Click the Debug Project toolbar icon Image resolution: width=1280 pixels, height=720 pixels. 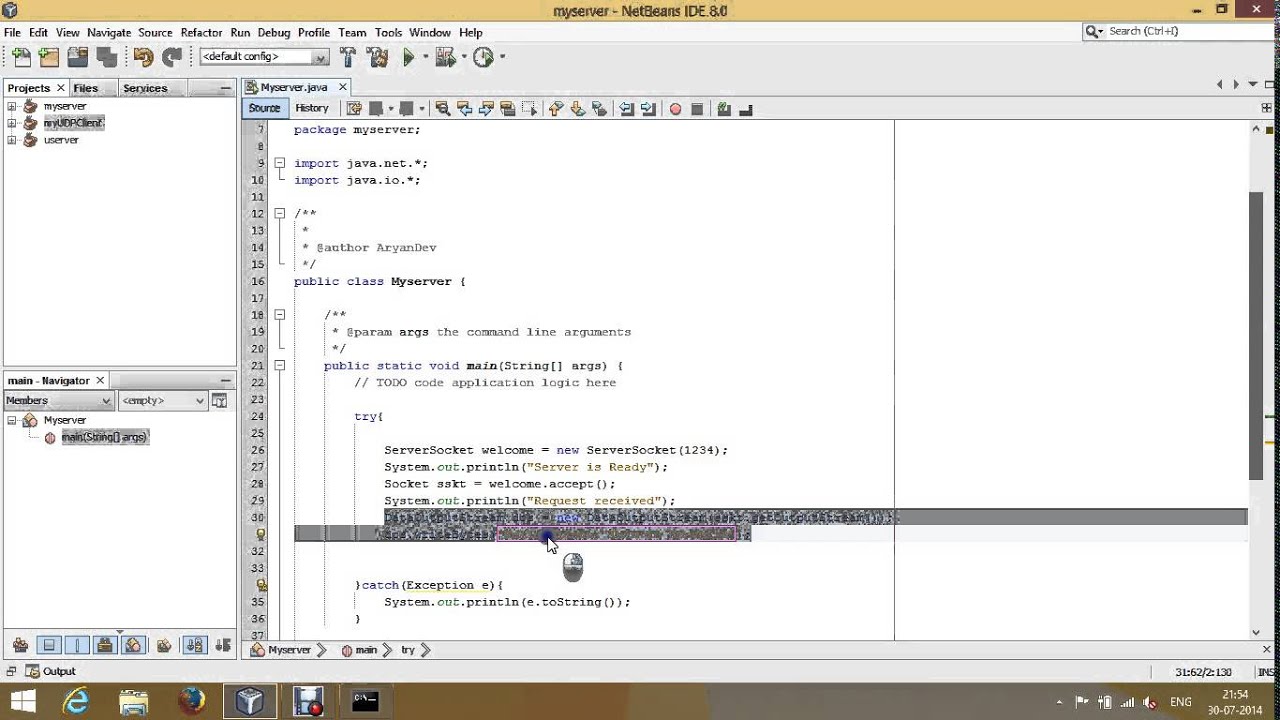click(x=445, y=57)
